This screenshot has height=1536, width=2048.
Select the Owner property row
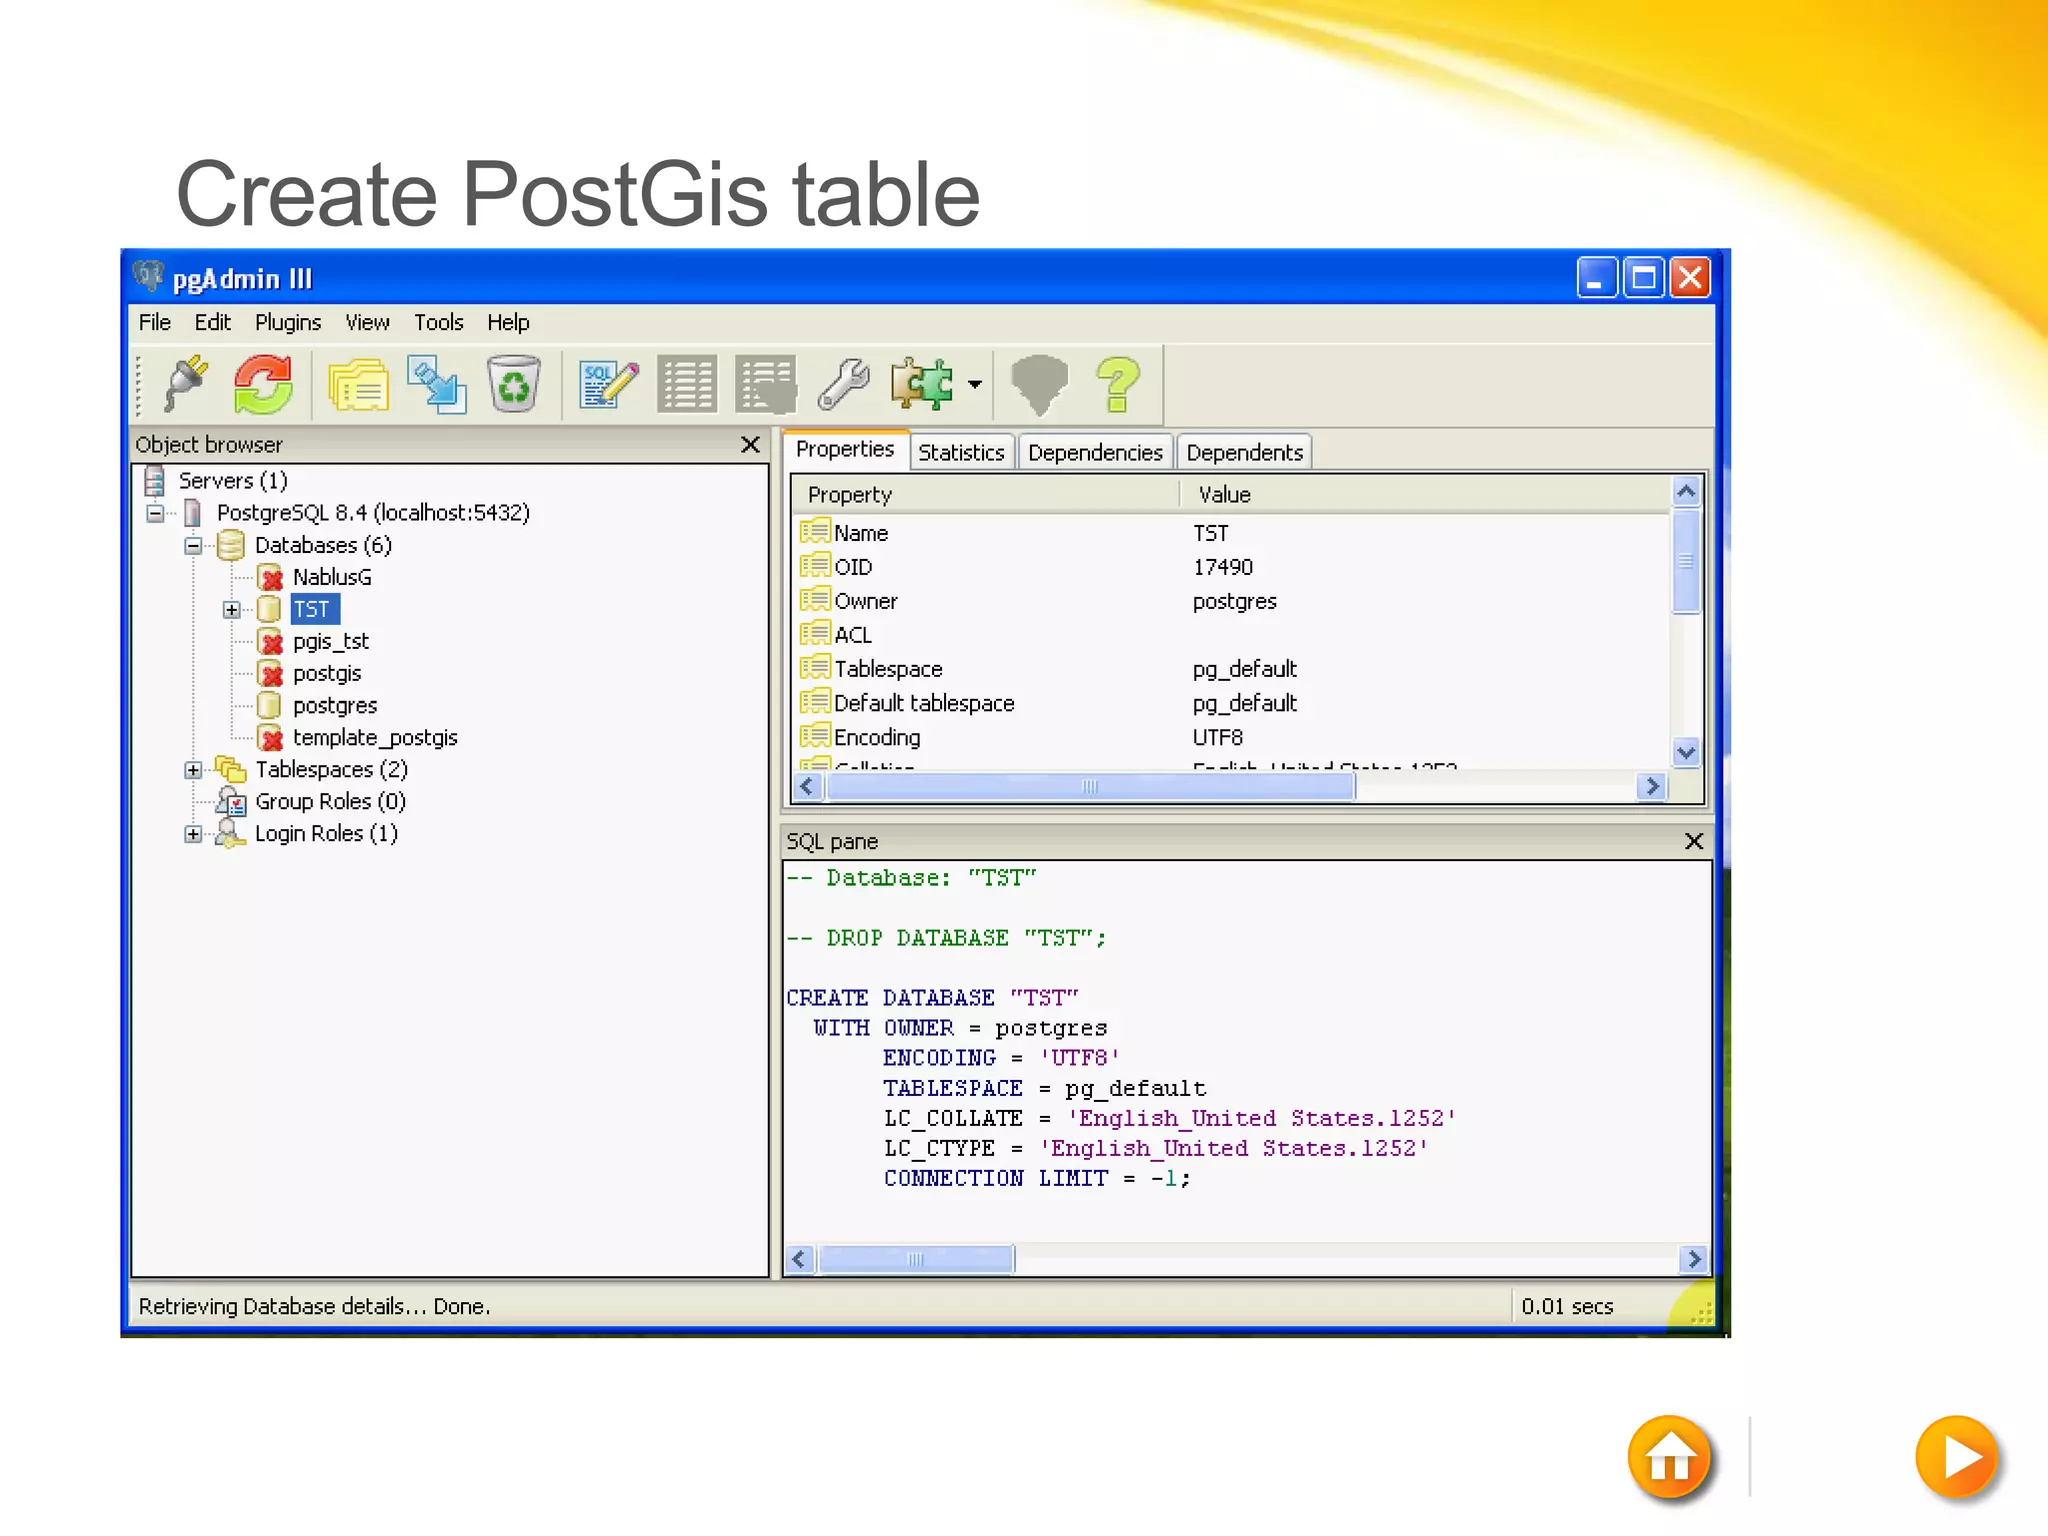coord(1231,601)
